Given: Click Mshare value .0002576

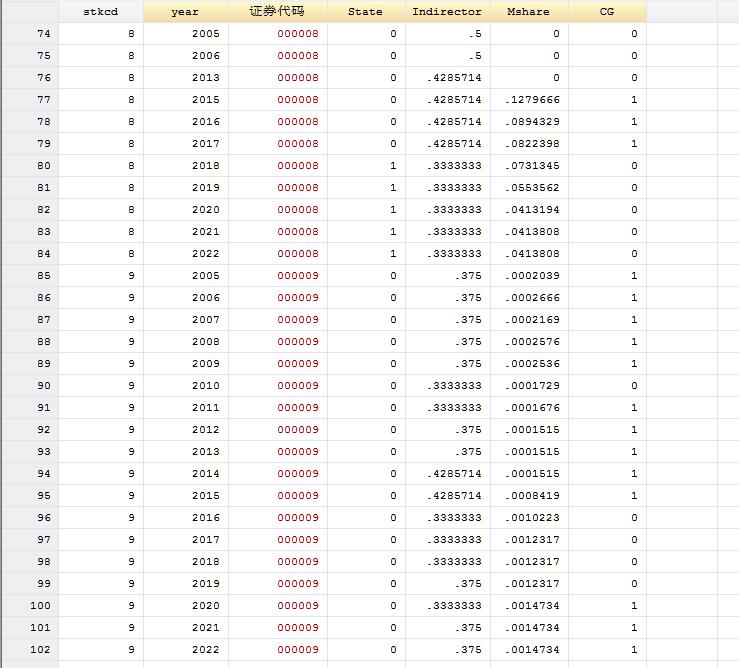Looking at the screenshot, I should click(x=529, y=341).
